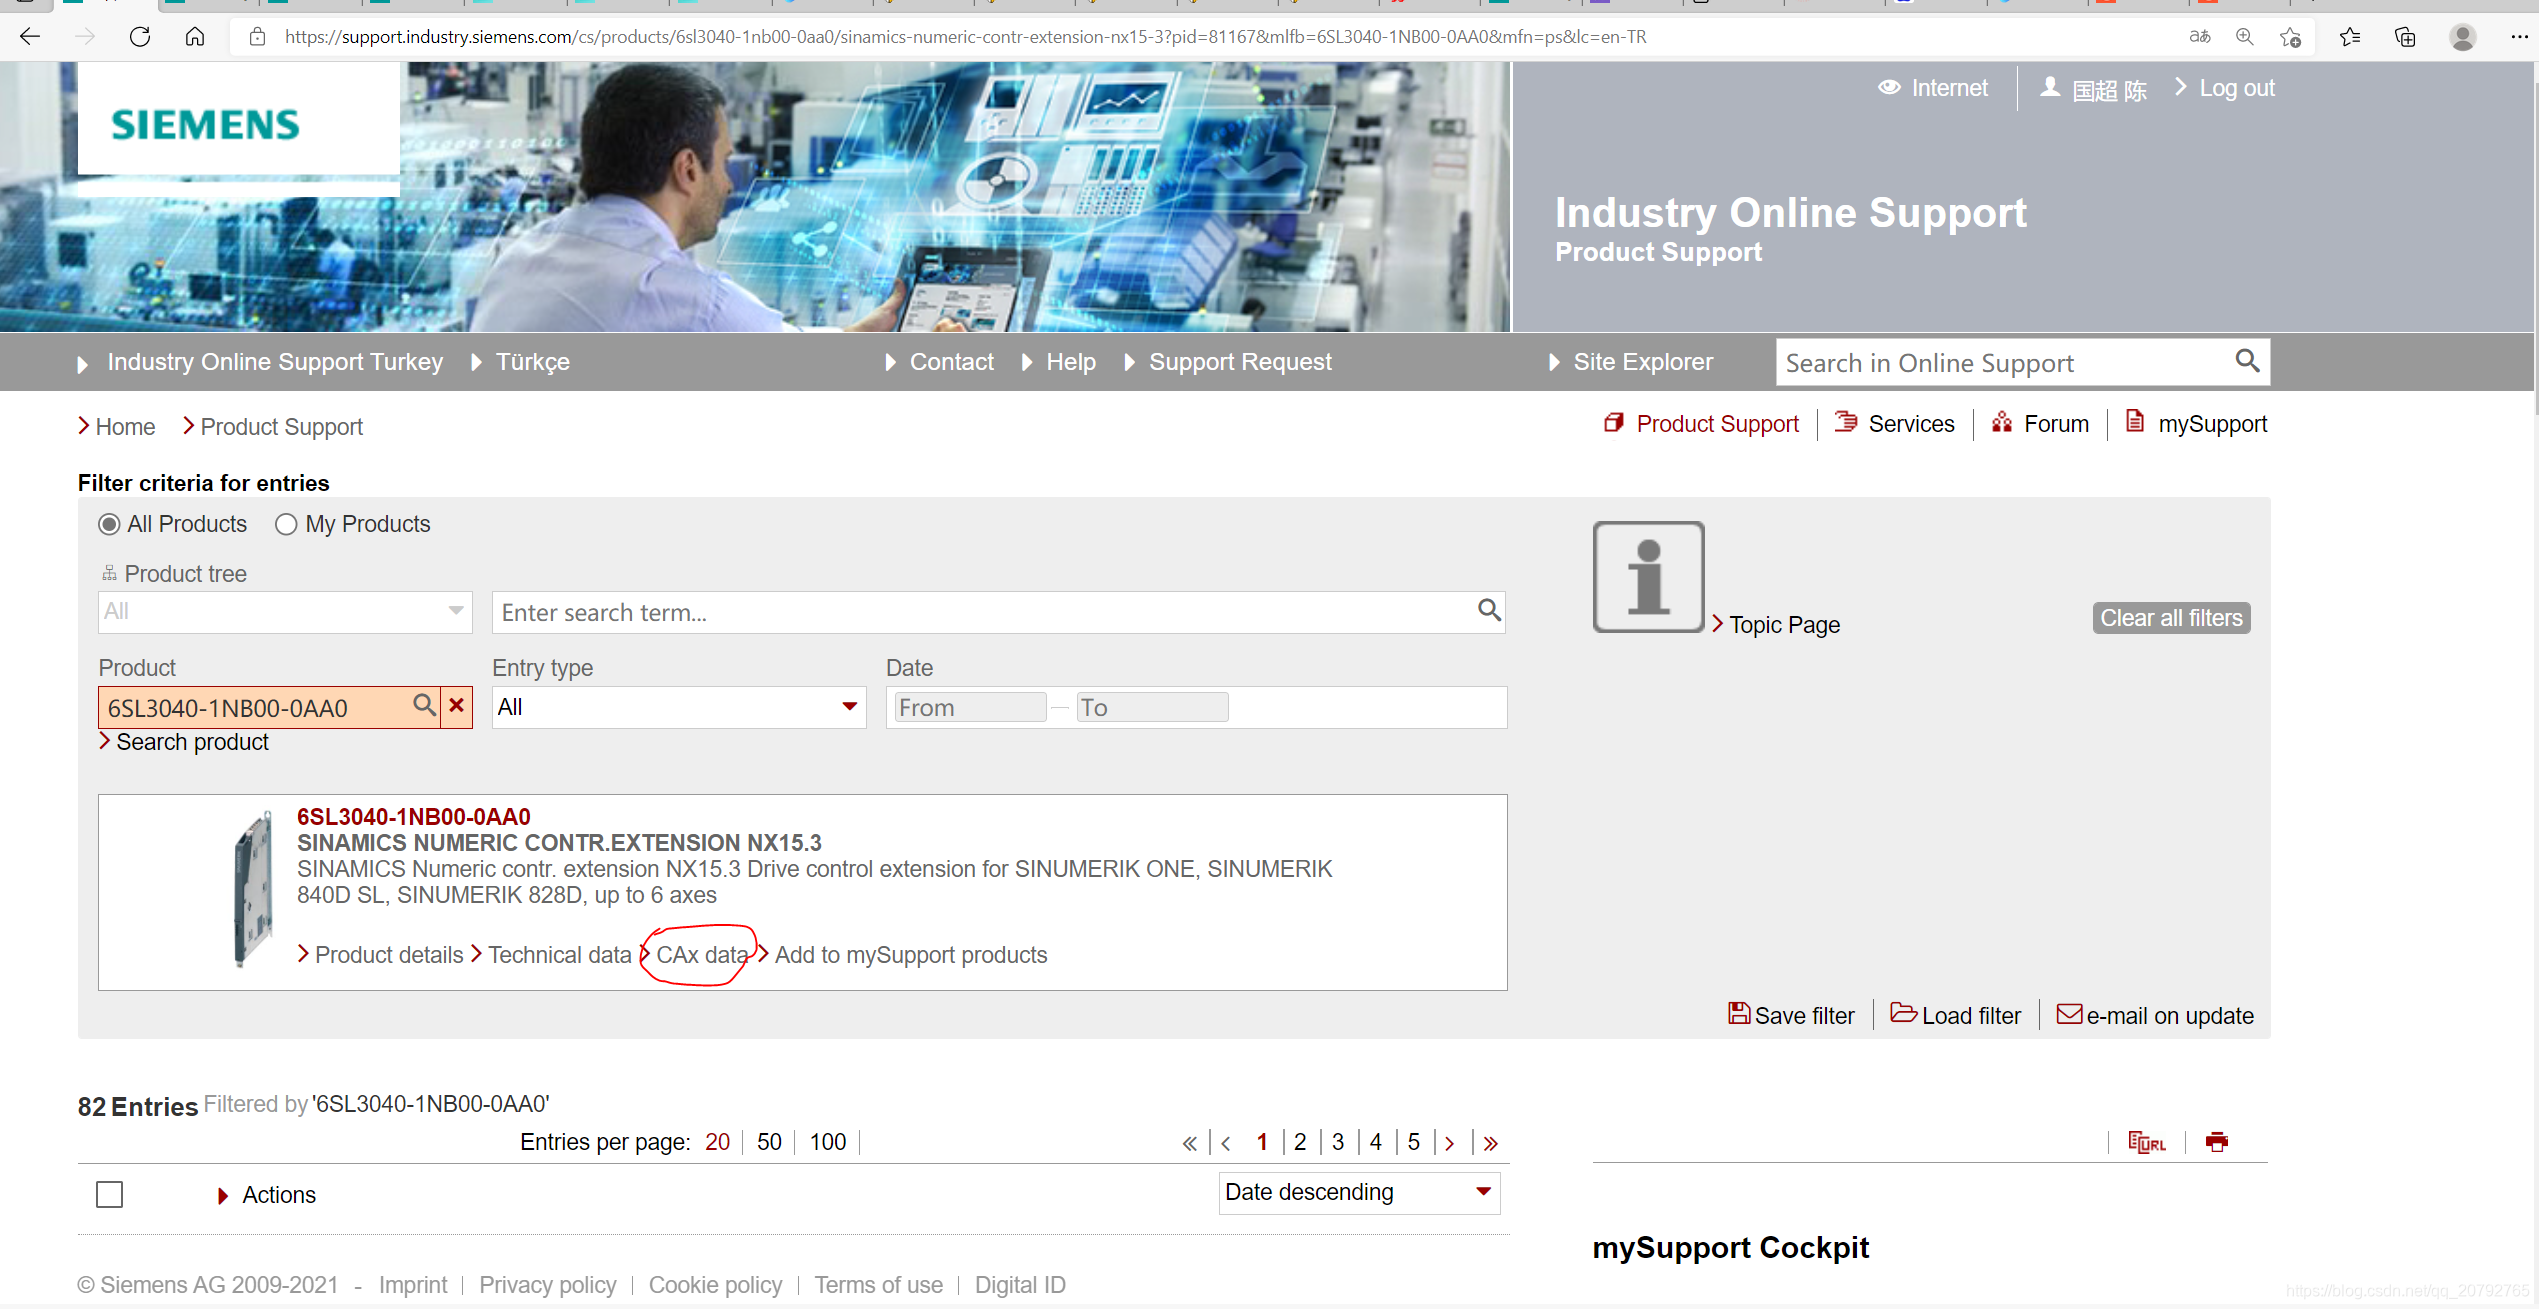The height and width of the screenshot is (1309, 2539).
Task: Copy the entry list URL icon
Action: pyautogui.click(x=2147, y=1142)
